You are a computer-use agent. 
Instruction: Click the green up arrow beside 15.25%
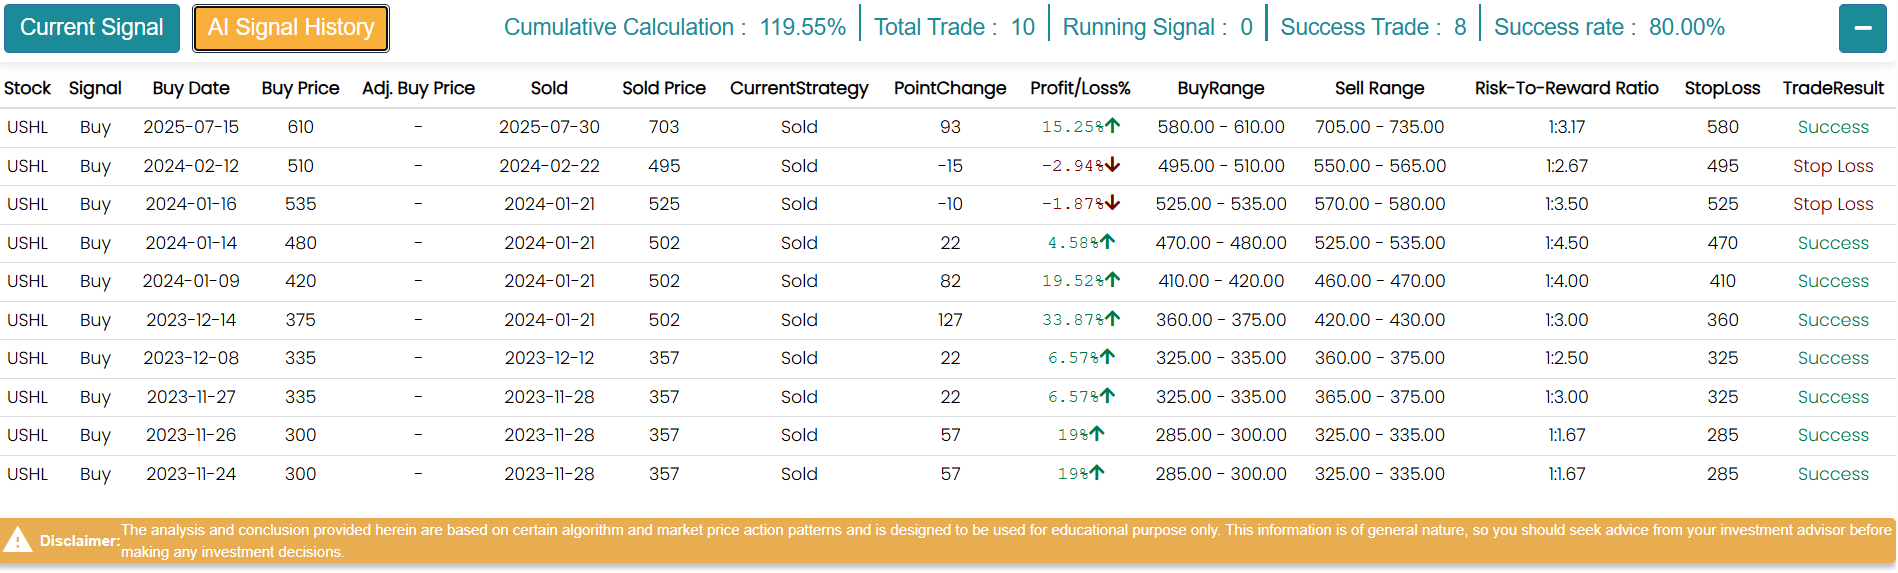1112,126
